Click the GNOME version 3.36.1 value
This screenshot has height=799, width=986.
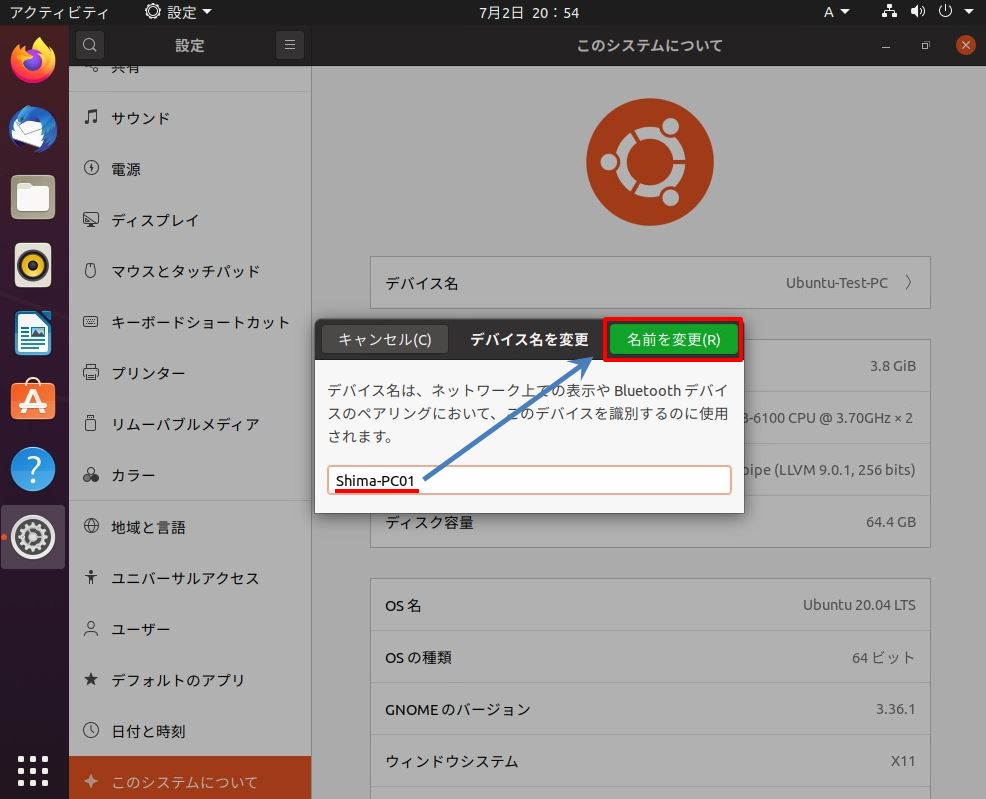tap(895, 709)
